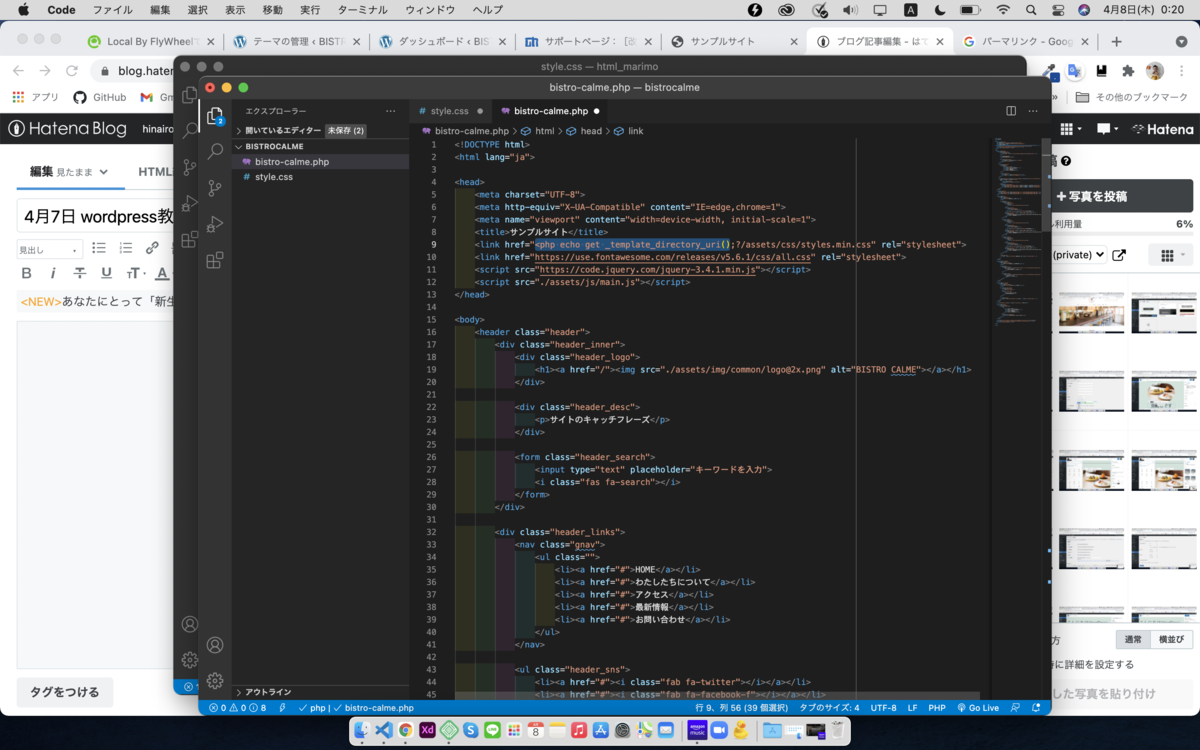Open Hatena photo external link icon

pos(1119,255)
